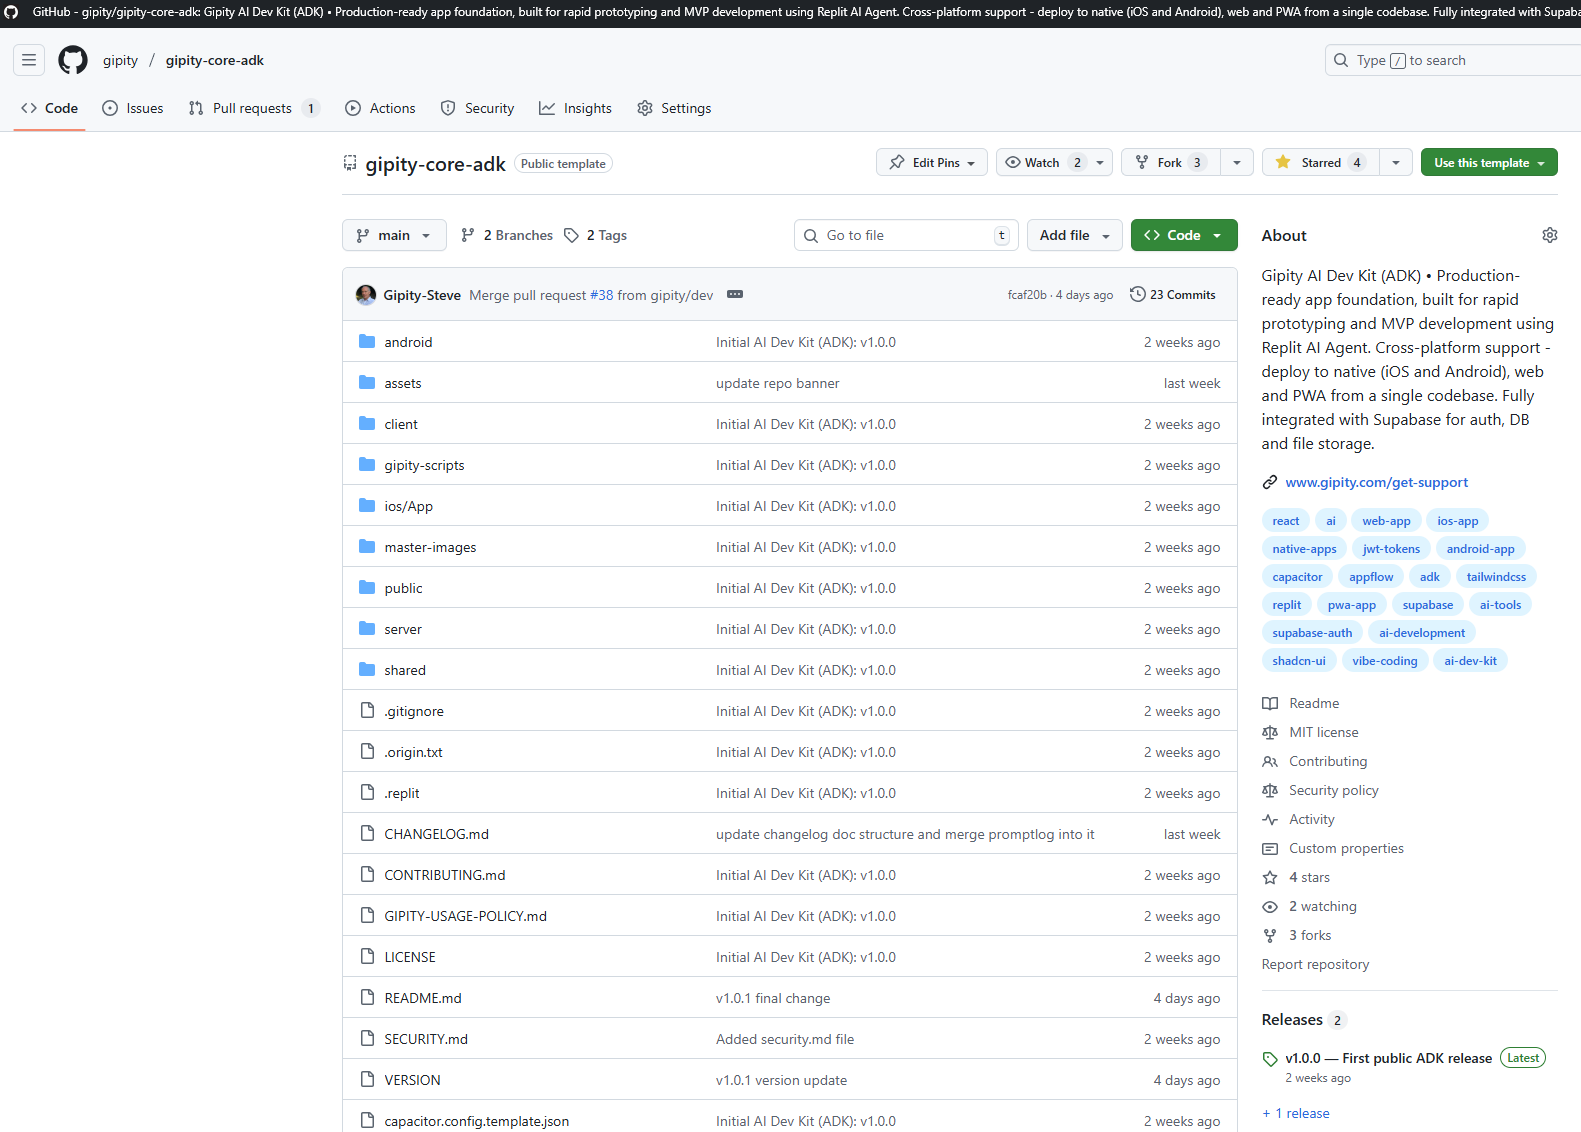Viewport: 1581px width, 1132px height.
Task: Click the tag icon beside 2 Tags
Action: [571, 235]
